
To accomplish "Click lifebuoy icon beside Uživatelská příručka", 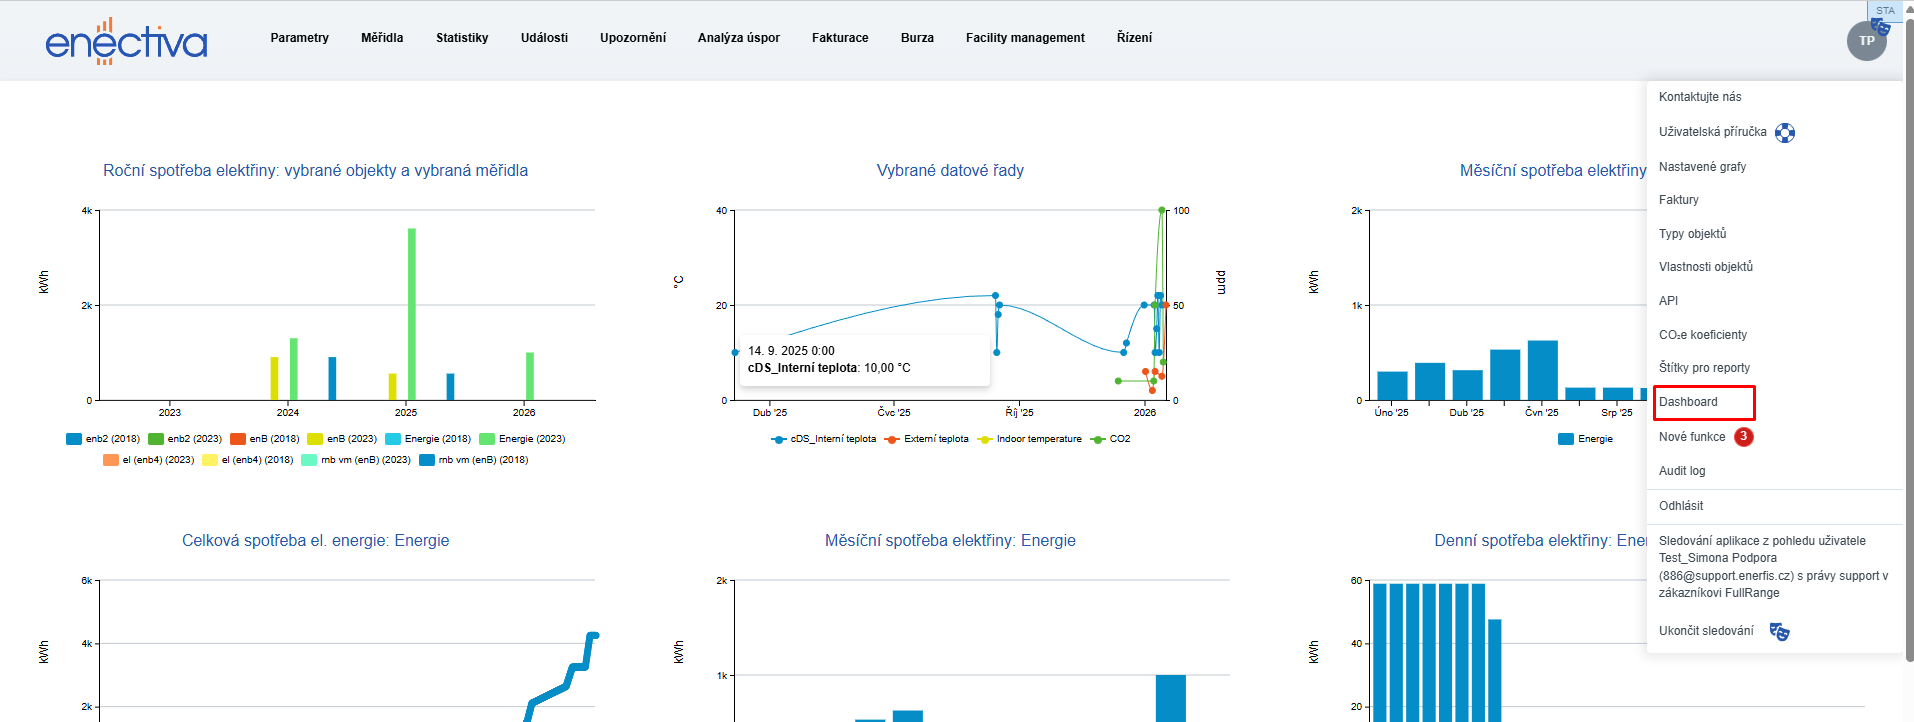I will point(1784,133).
